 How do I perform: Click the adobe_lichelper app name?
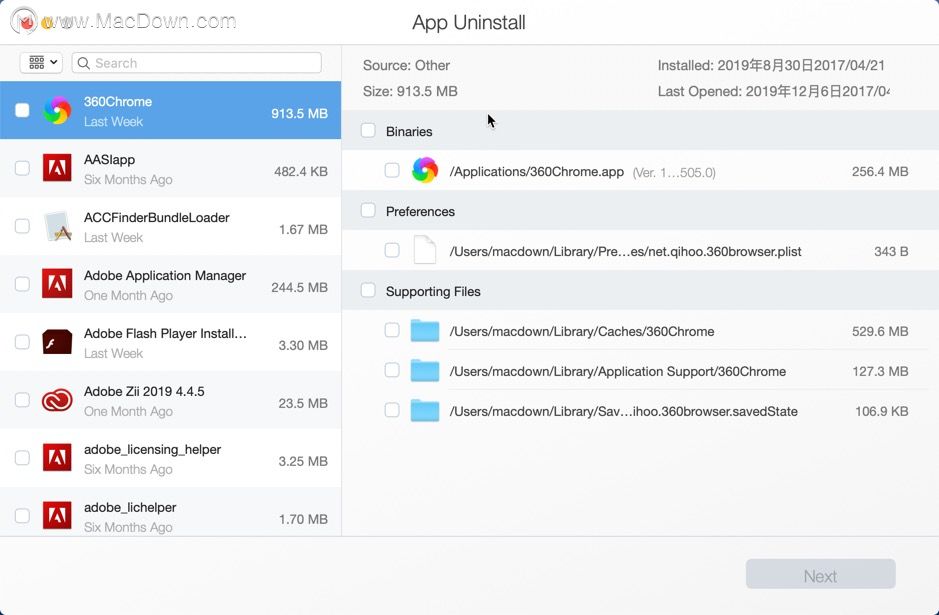point(130,507)
